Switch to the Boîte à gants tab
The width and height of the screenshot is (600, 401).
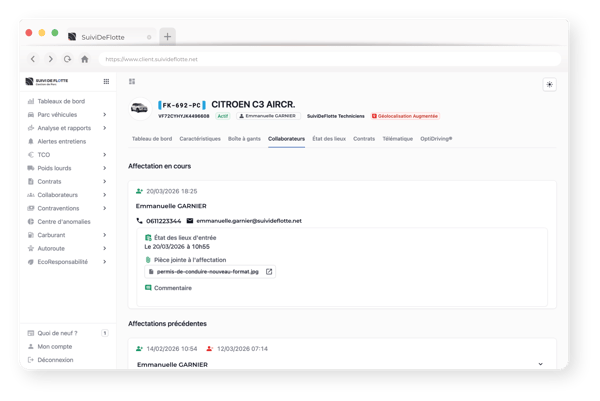pos(244,139)
